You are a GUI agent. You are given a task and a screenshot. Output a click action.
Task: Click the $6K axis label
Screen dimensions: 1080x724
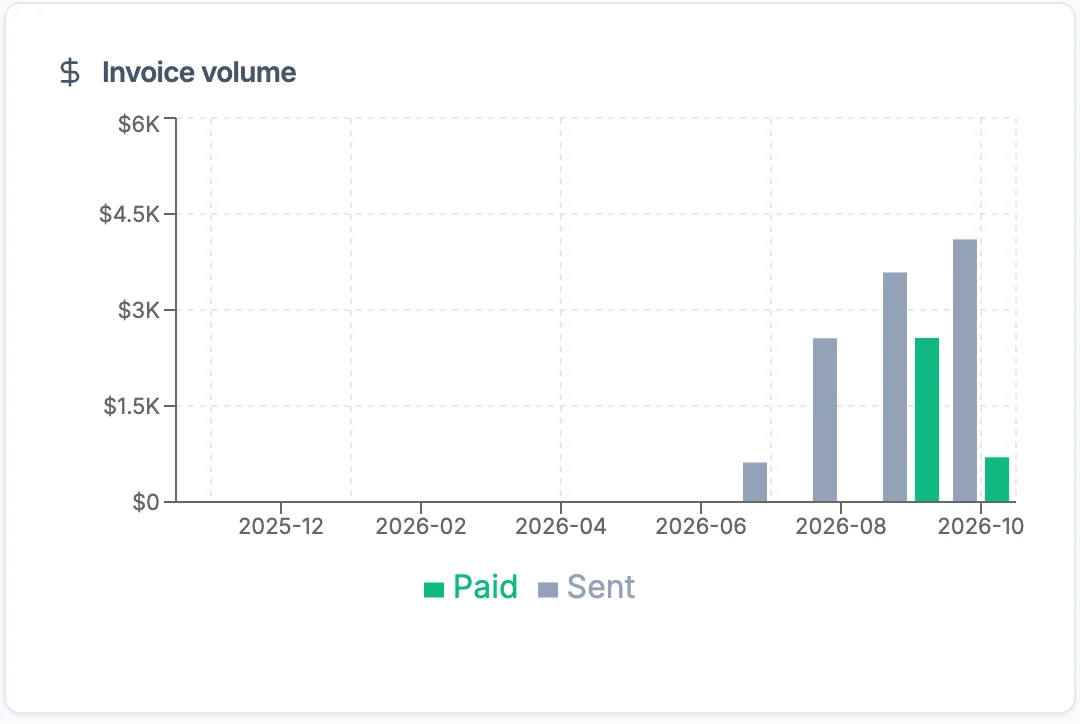(x=138, y=124)
